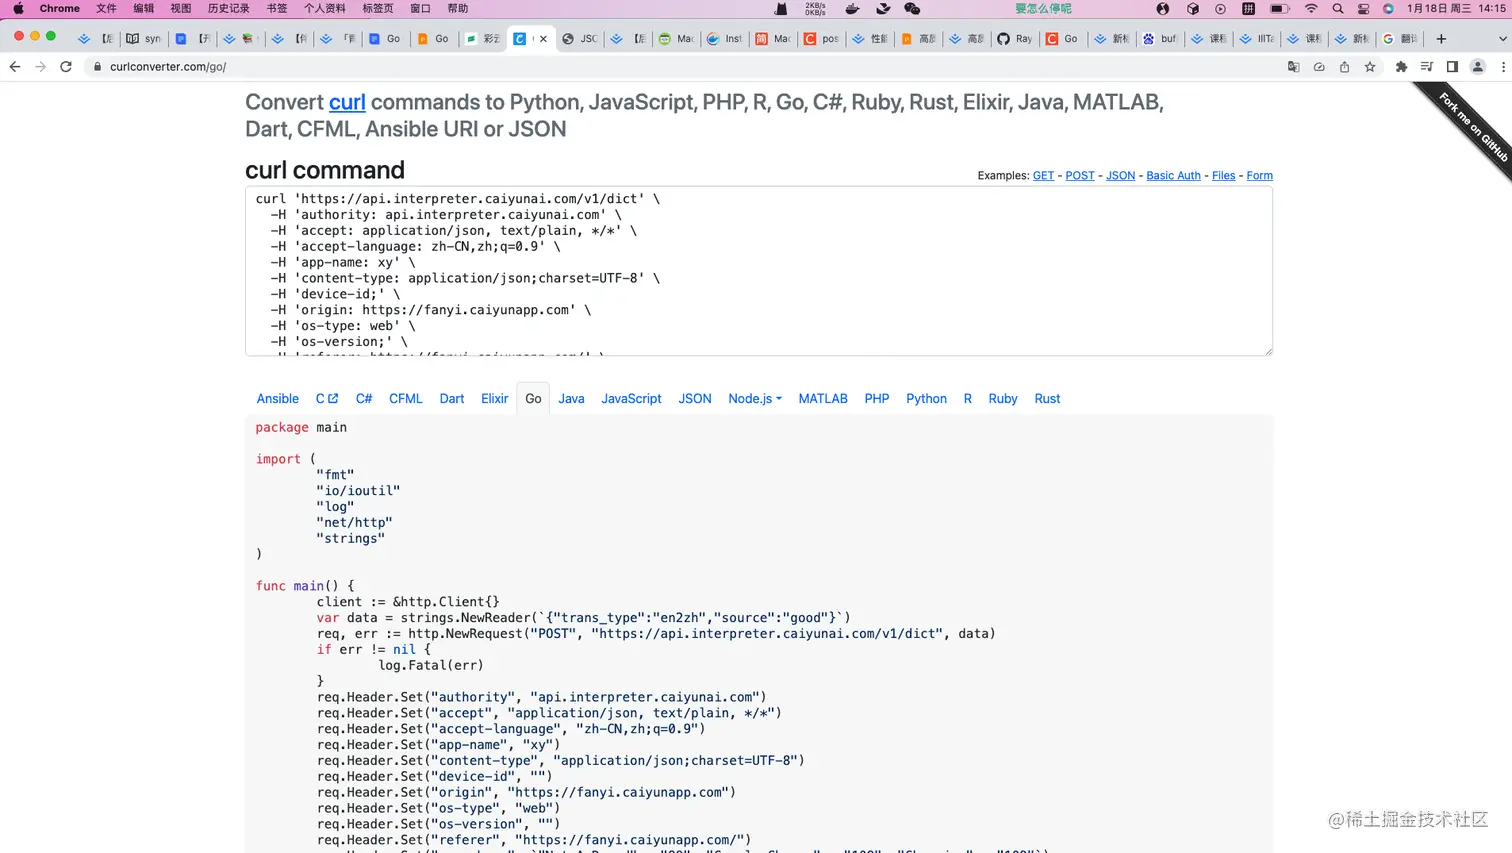
Task: Open the 书签 menu
Action: tap(277, 9)
